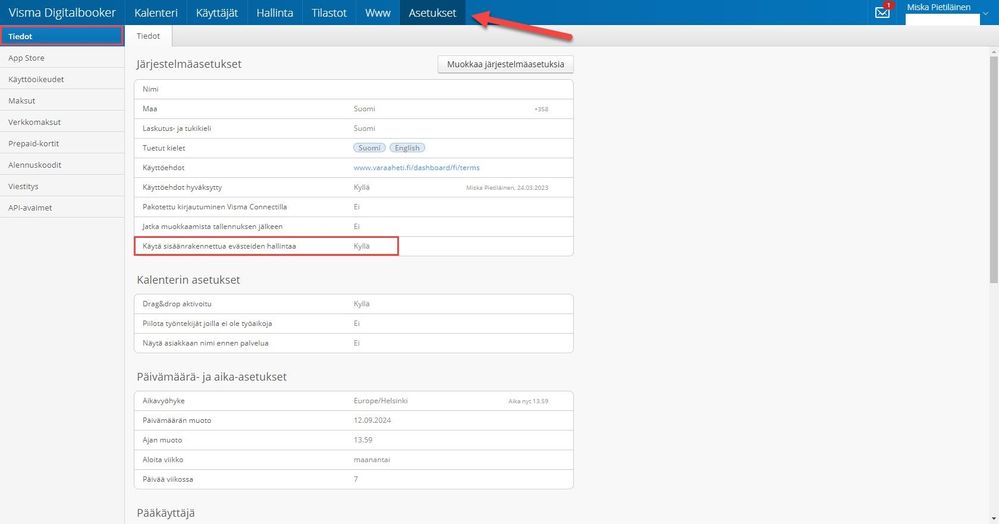This screenshot has height=524, width=999.
Task: Open the Käyttäjät menu
Action: click(x=217, y=12)
